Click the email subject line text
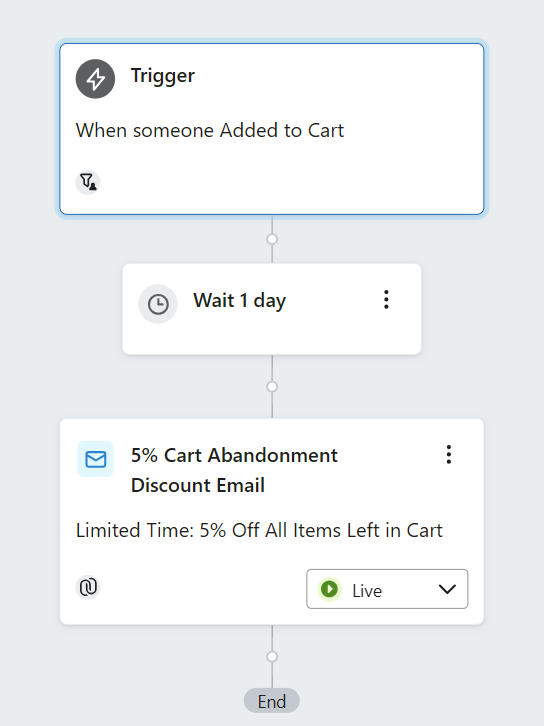Image resolution: width=544 pixels, height=726 pixels. pos(259,530)
